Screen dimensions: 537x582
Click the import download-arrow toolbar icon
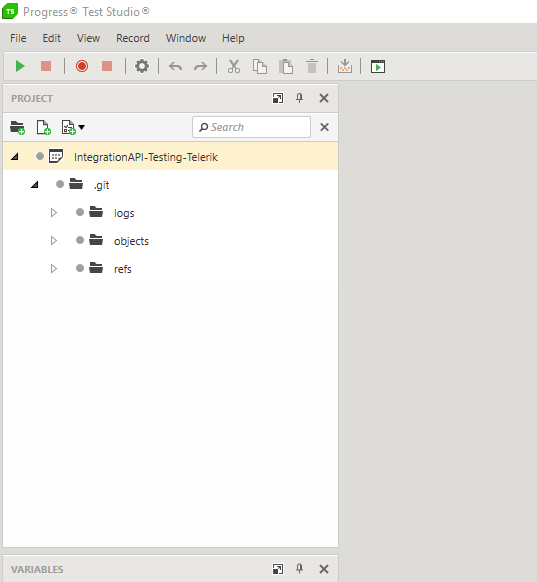point(345,66)
